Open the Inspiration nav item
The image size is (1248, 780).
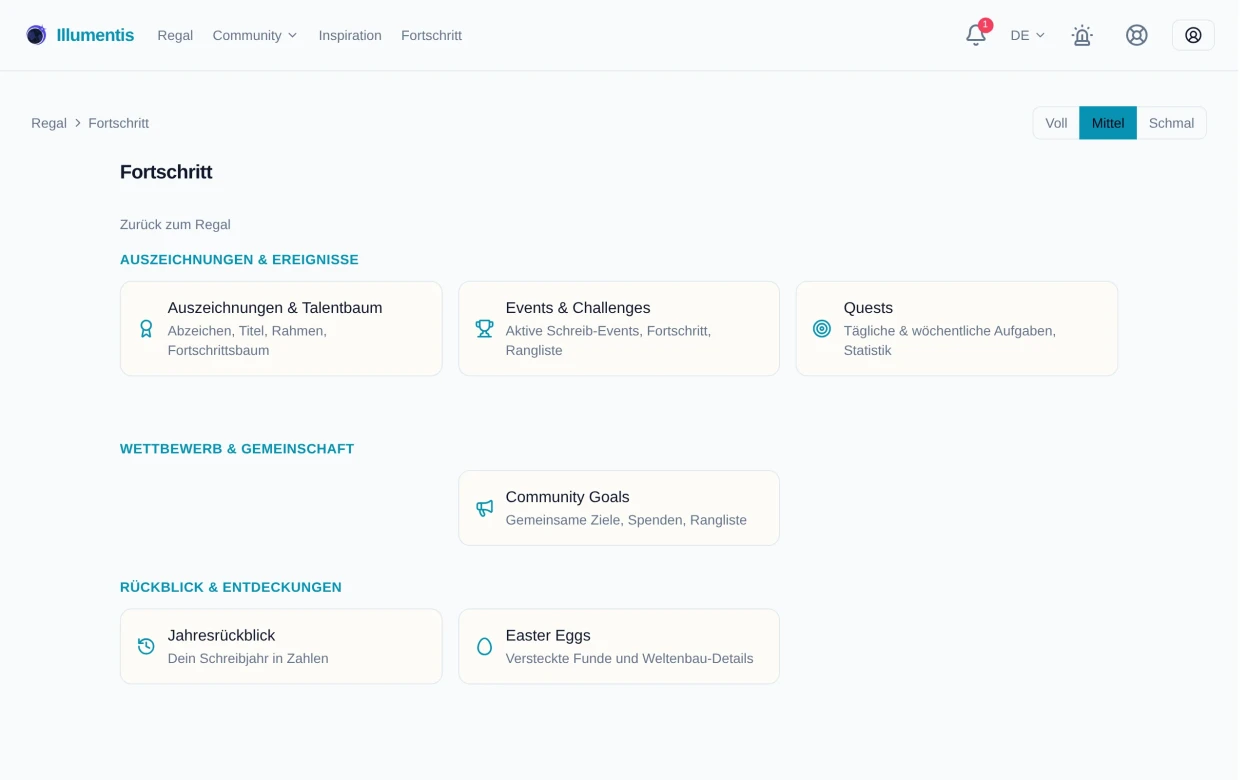tap(350, 35)
